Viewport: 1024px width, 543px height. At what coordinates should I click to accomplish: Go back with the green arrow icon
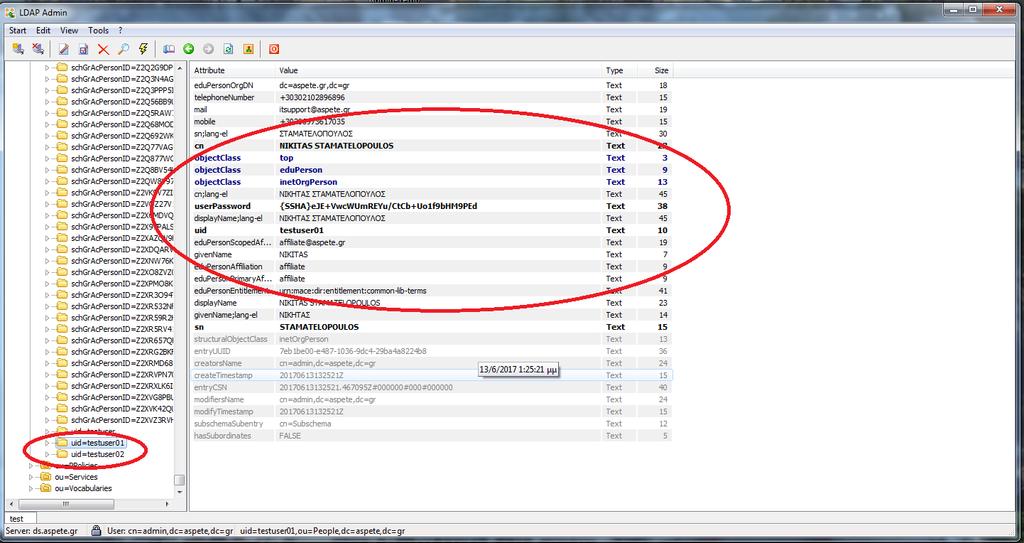[x=189, y=49]
